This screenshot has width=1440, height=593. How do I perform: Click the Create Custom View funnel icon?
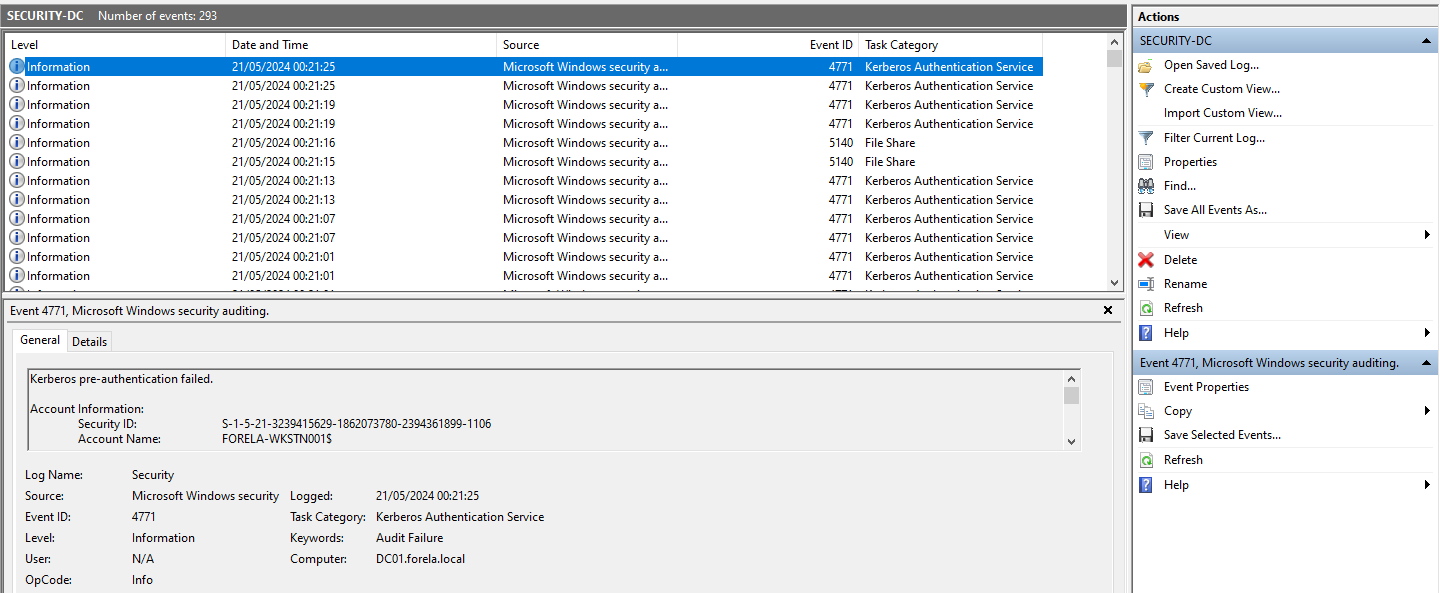pos(1146,89)
